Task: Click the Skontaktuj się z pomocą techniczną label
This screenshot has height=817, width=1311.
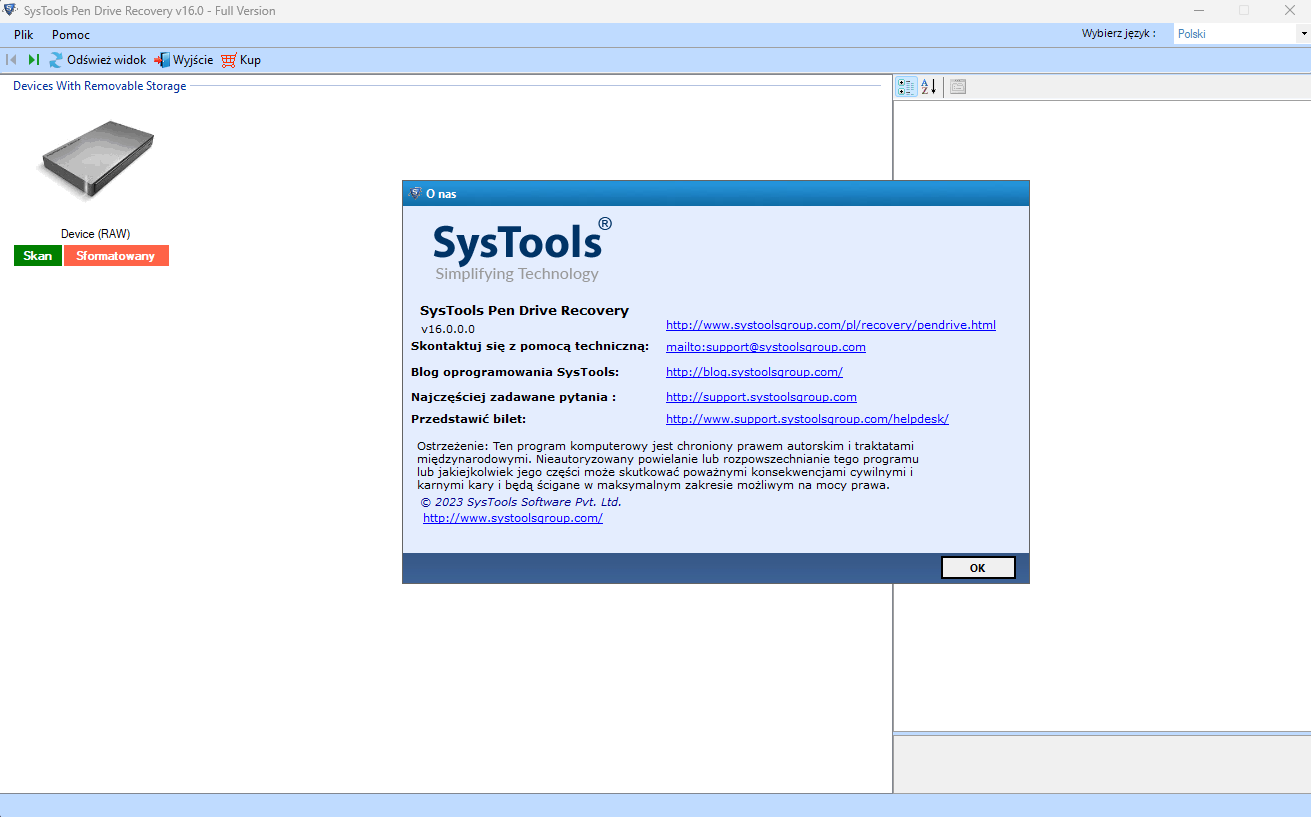Action: point(530,347)
